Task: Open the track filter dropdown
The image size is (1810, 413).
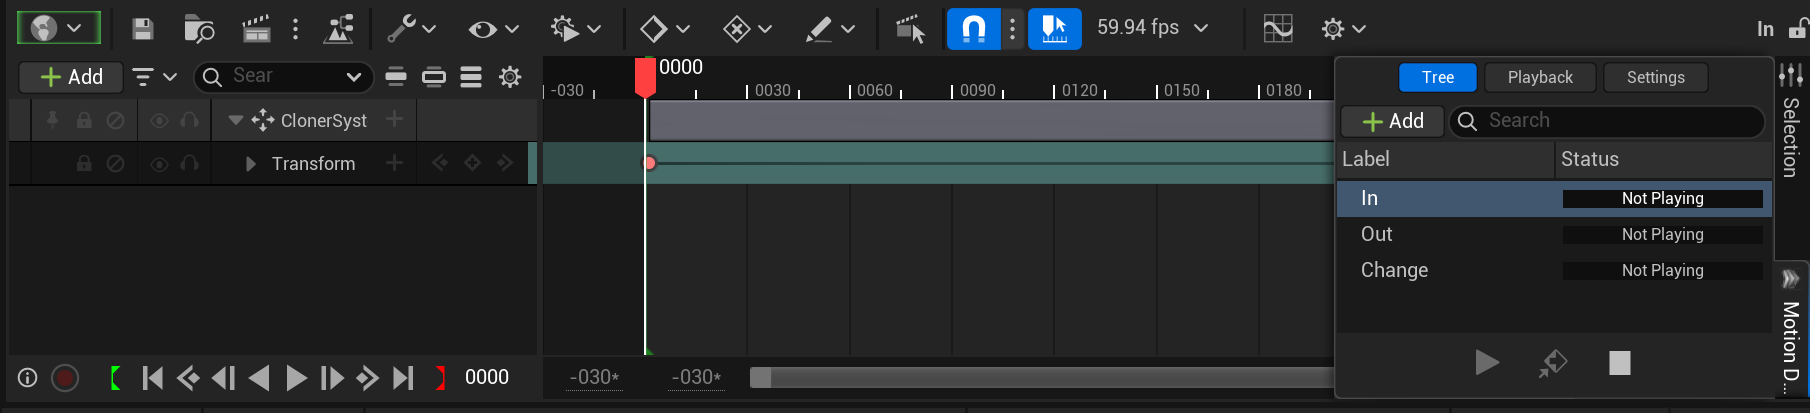Action: point(154,77)
